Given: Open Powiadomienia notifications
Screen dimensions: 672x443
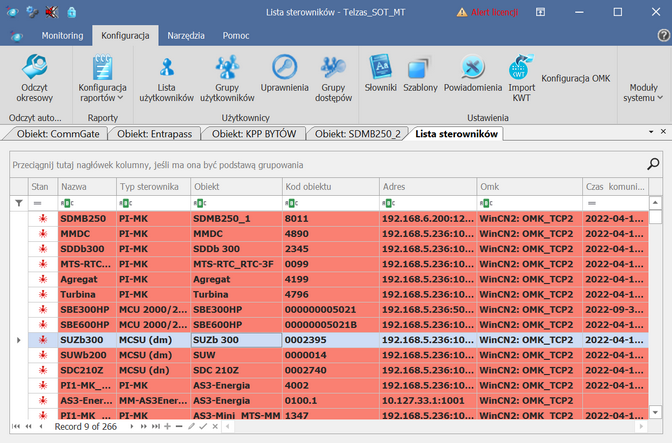Looking at the screenshot, I should tap(473, 73).
